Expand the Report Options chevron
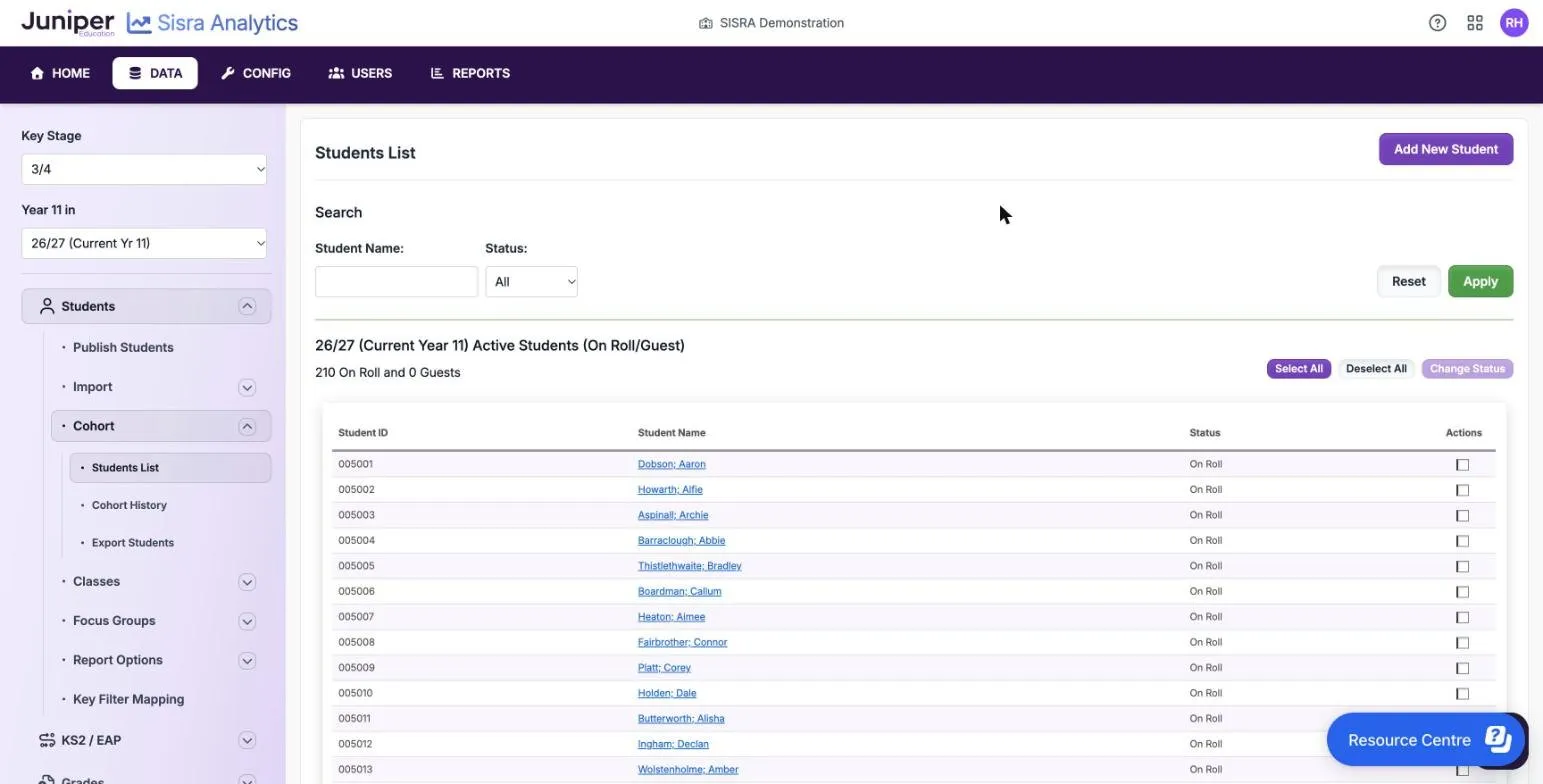 click(x=247, y=661)
